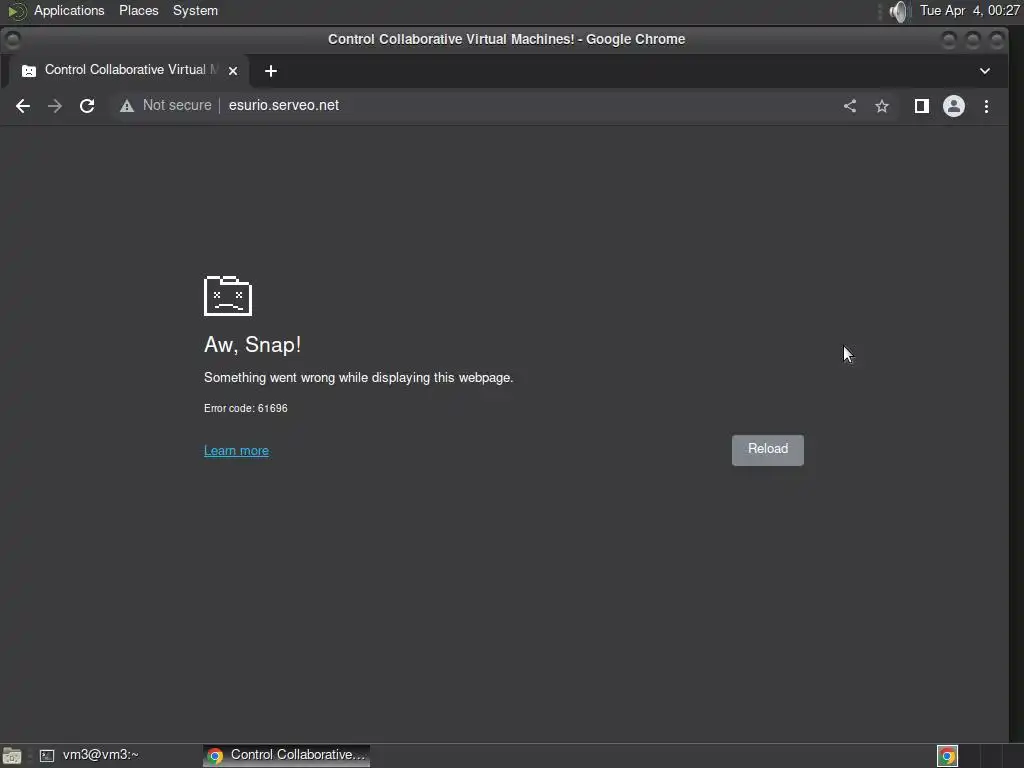Click the sad folder crash icon

pos(228,296)
